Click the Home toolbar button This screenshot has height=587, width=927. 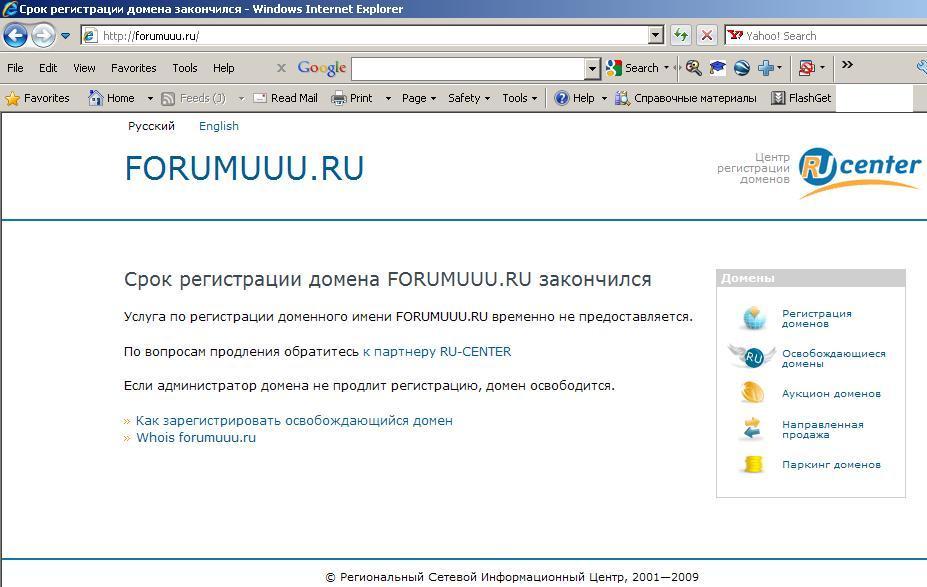click(111, 98)
